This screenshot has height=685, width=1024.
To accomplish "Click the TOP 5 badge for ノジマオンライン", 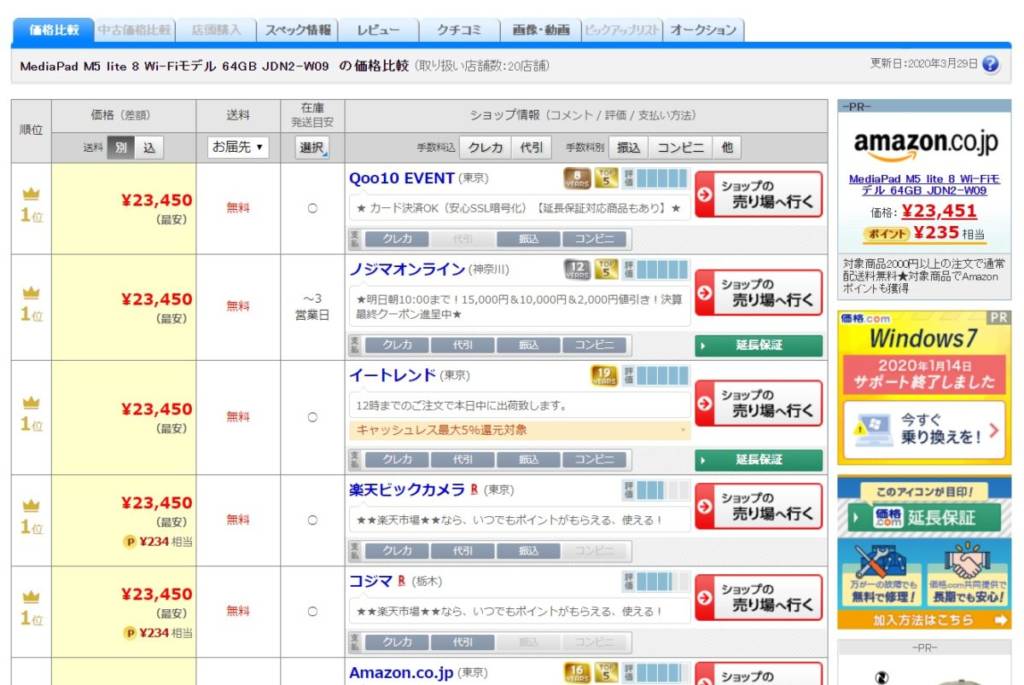I will pyautogui.click(x=606, y=269).
